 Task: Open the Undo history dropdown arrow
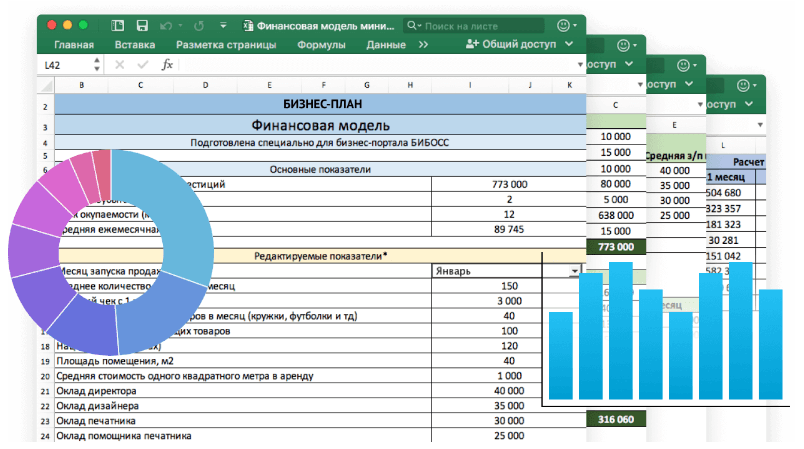tap(180, 26)
